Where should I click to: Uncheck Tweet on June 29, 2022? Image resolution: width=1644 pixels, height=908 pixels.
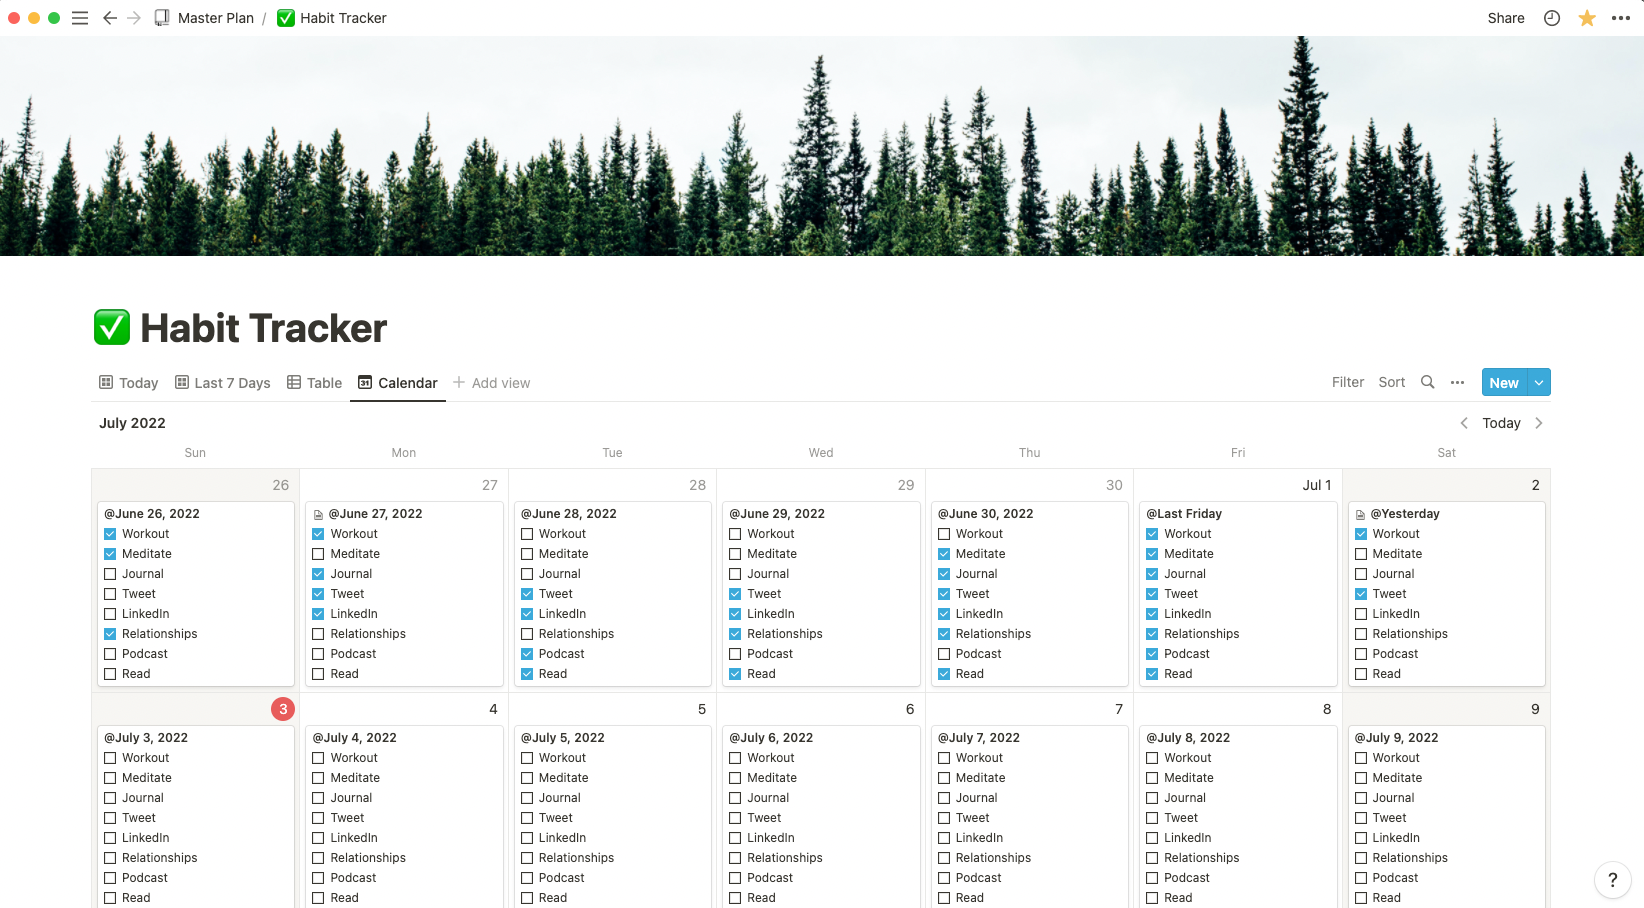[x=735, y=594]
